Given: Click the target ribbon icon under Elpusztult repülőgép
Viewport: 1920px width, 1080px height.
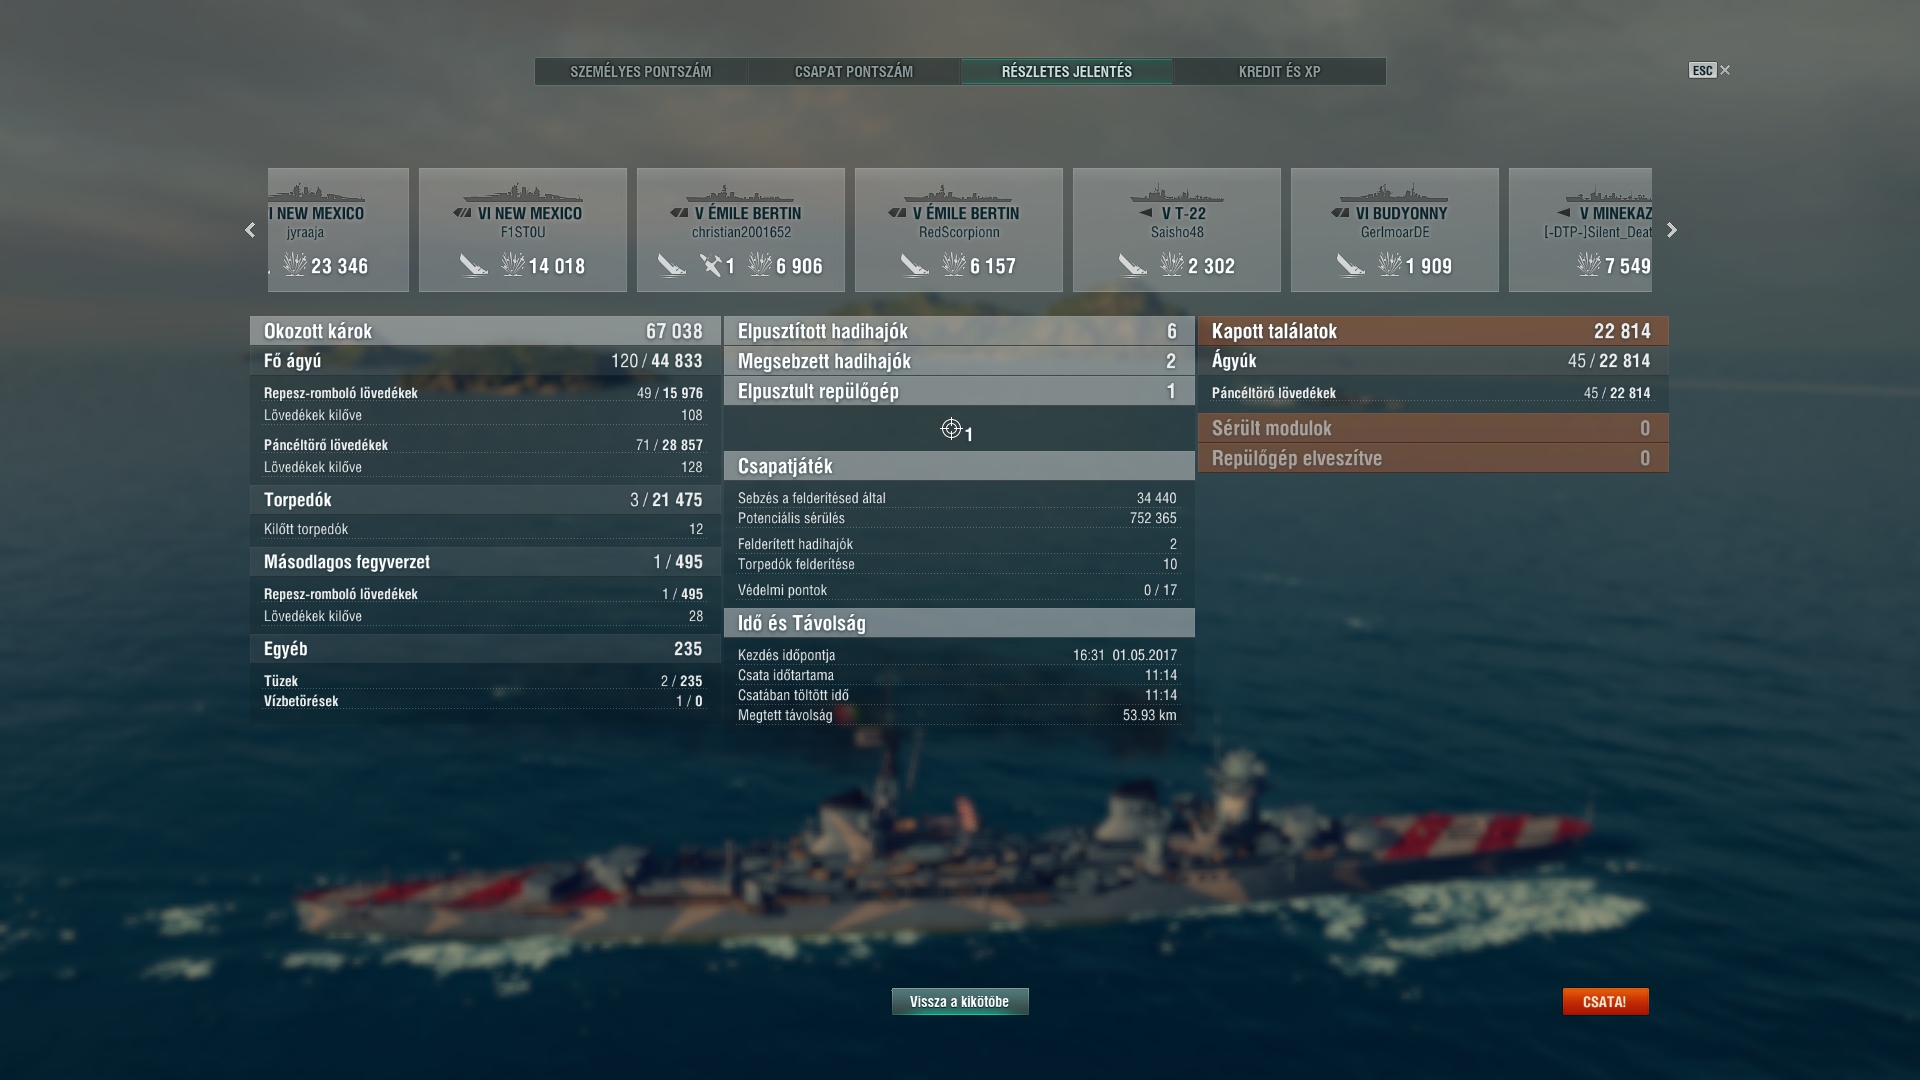Looking at the screenshot, I should [x=951, y=429].
